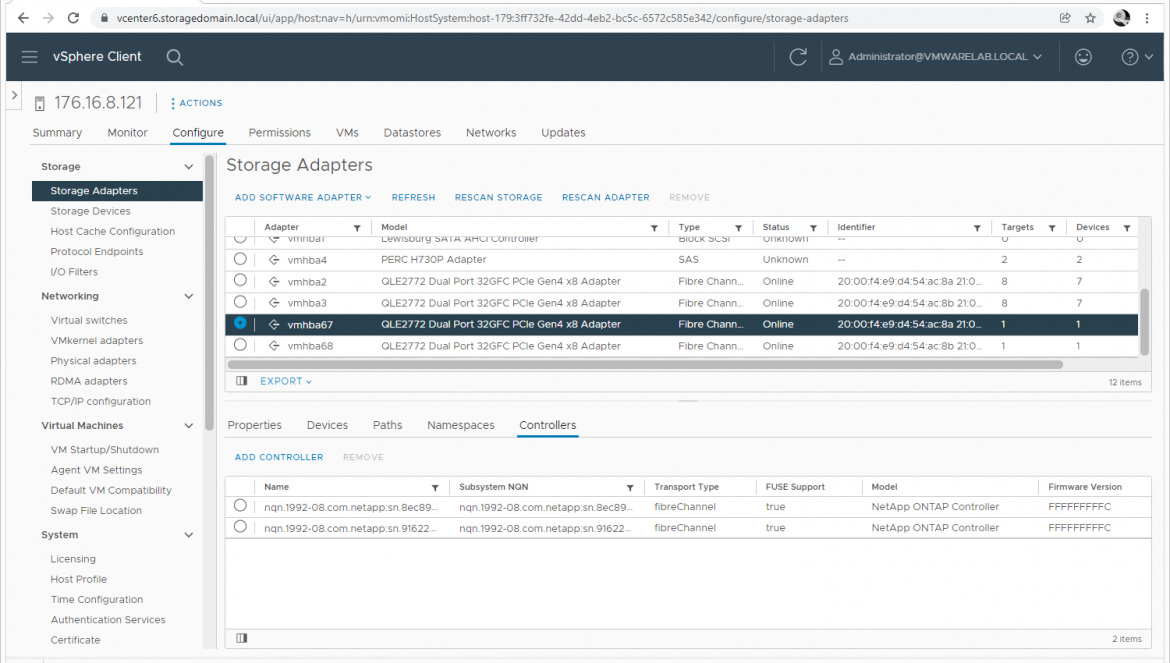Open the Add Software Adapter dropdown

pyautogui.click(x=303, y=198)
